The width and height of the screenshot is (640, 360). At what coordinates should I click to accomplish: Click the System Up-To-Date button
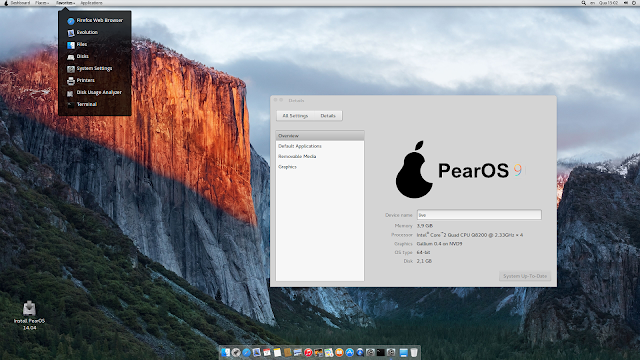525,276
